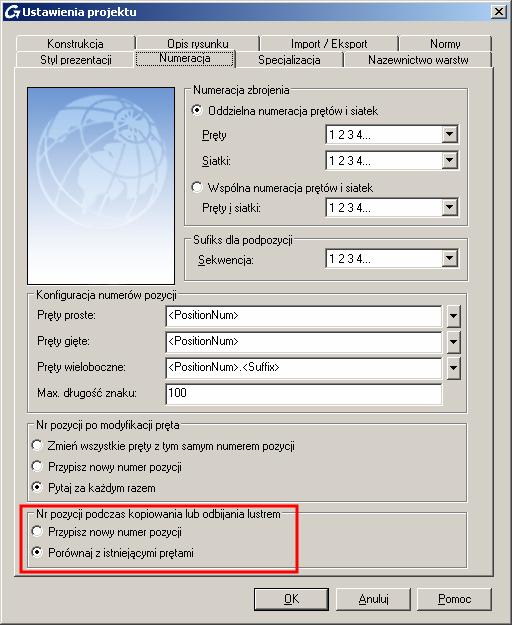
Task: Click the application icon in title bar
Action: pyautogui.click(x=11, y=12)
